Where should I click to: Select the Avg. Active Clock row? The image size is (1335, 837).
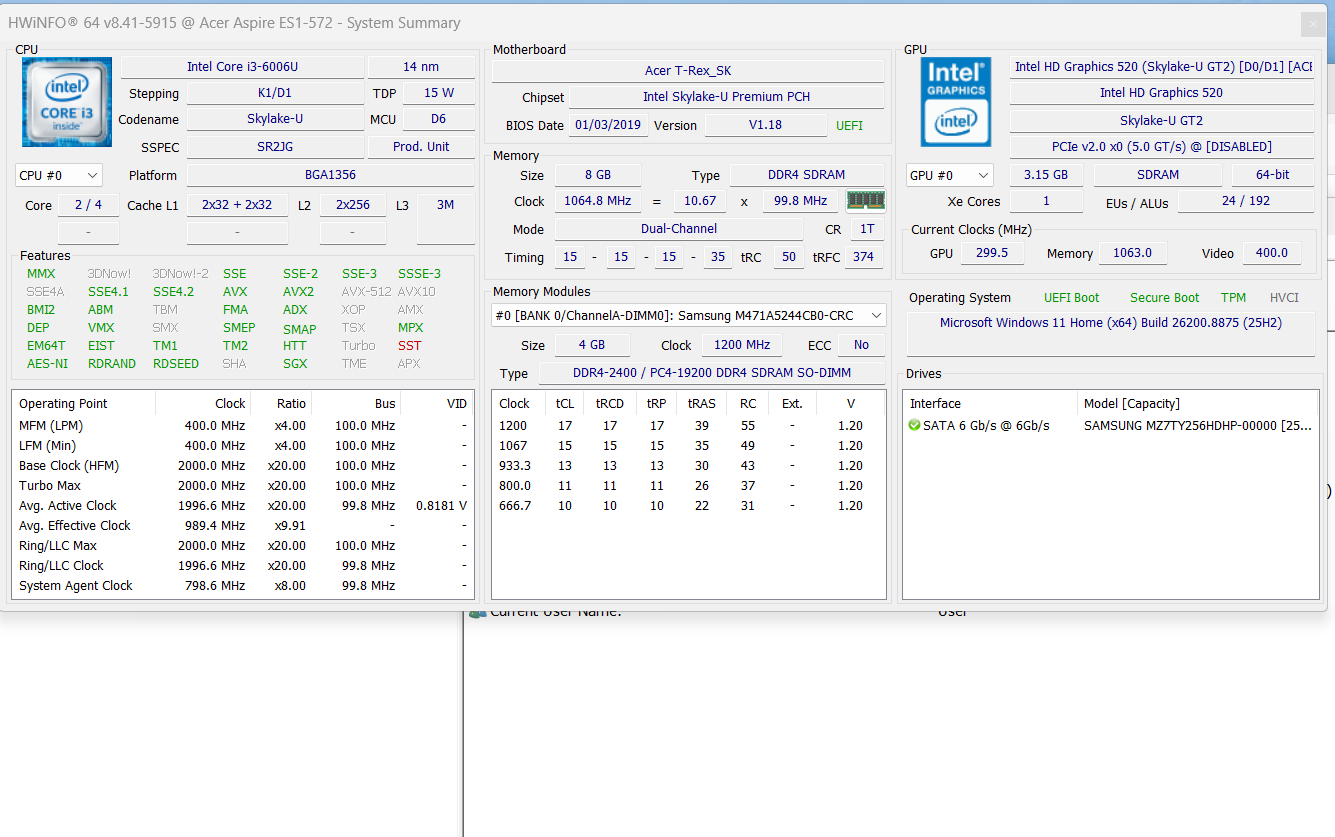[243, 506]
